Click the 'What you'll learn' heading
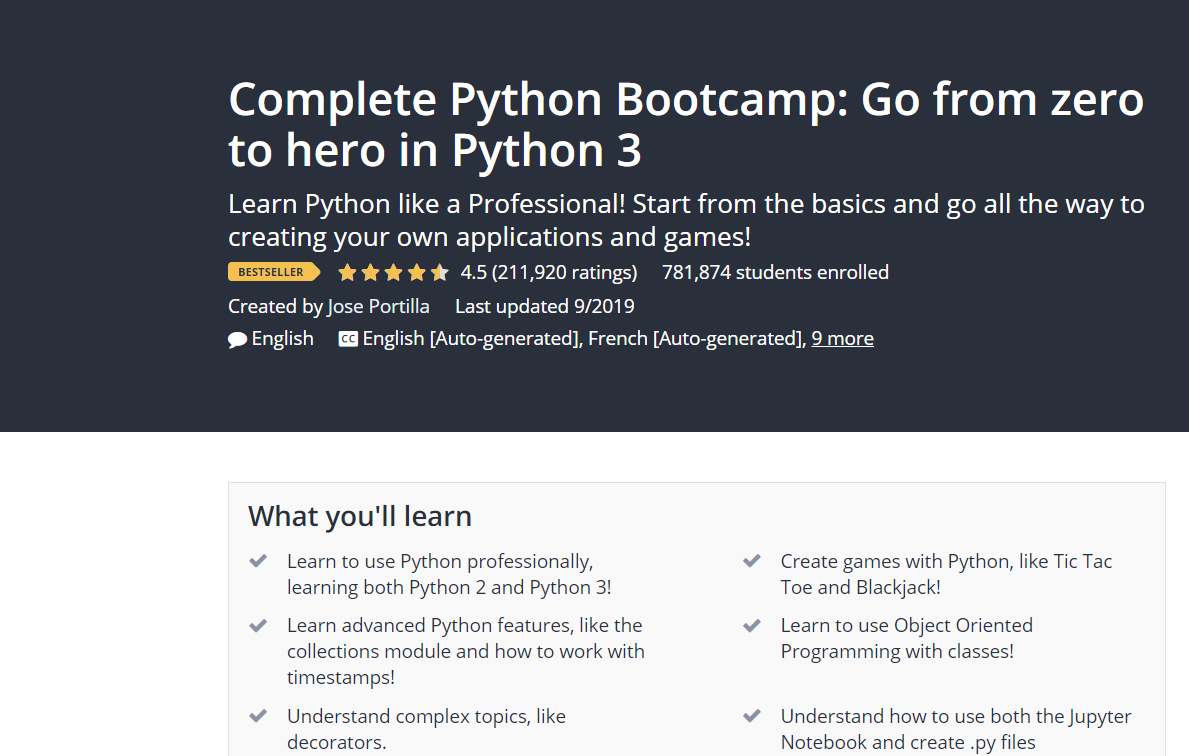This screenshot has height=756, width=1189. pyautogui.click(x=359, y=516)
